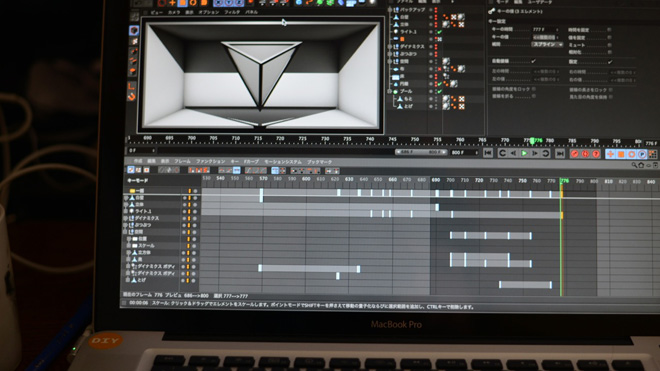Image resolution: width=660 pixels, height=371 pixels.
Task: Jump to the start of the animation
Action: (488, 153)
